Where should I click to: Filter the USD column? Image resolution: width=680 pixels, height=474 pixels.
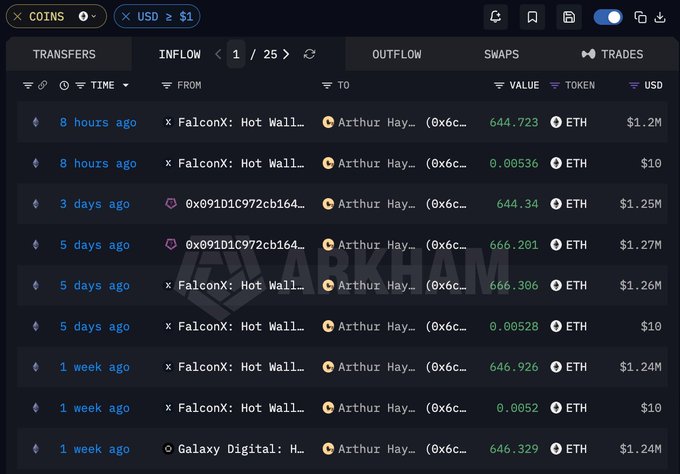(634, 85)
